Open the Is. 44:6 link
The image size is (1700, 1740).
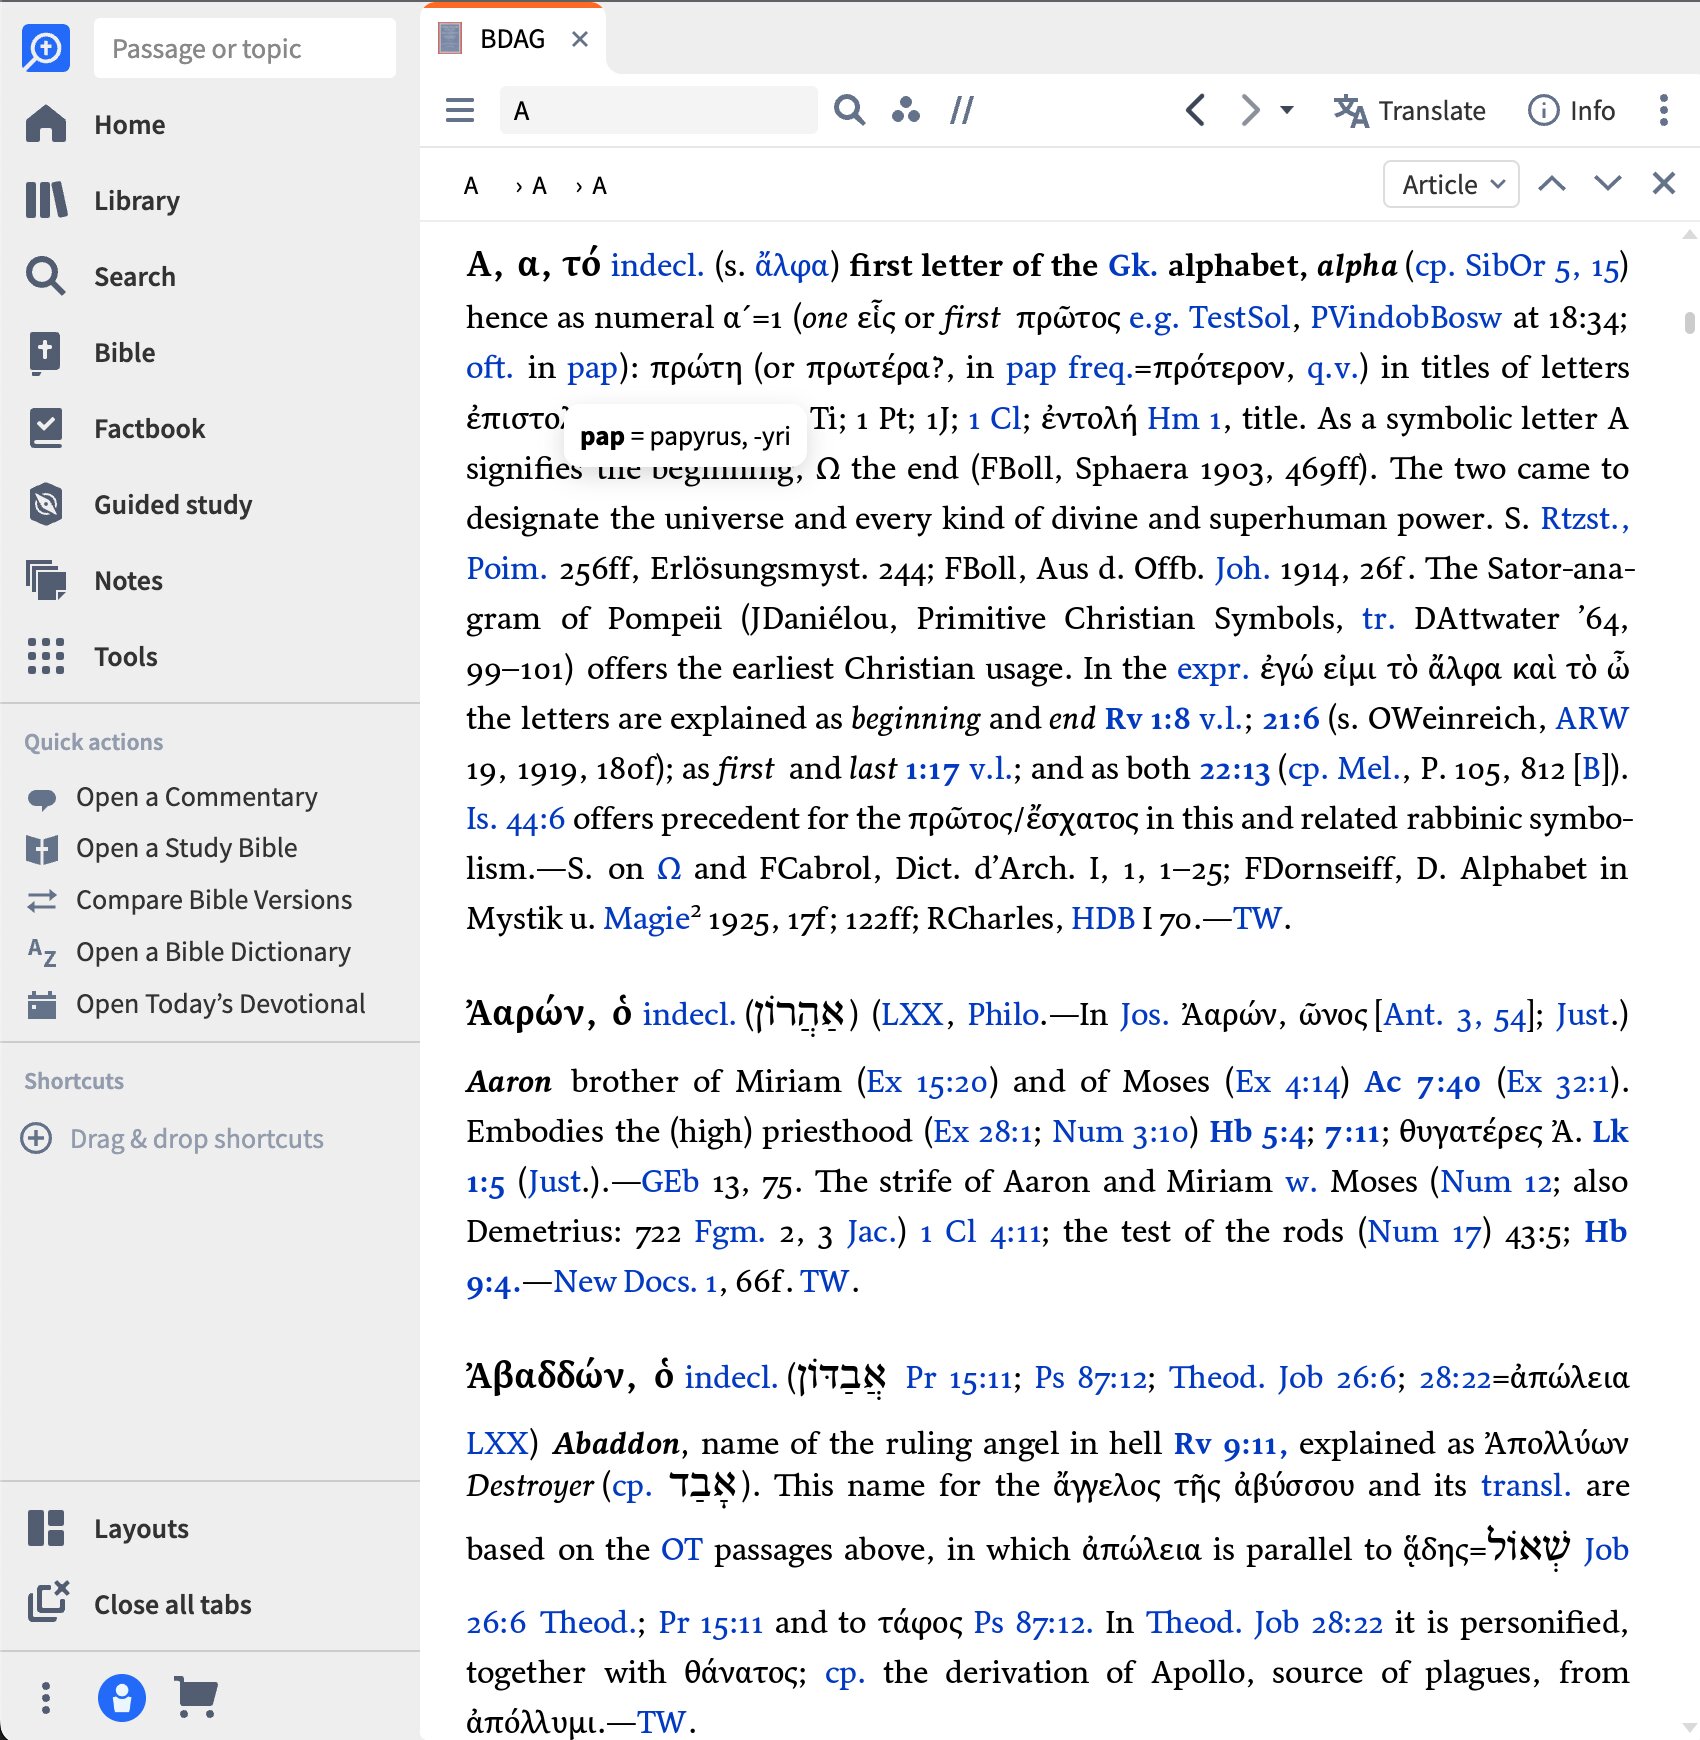(515, 819)
